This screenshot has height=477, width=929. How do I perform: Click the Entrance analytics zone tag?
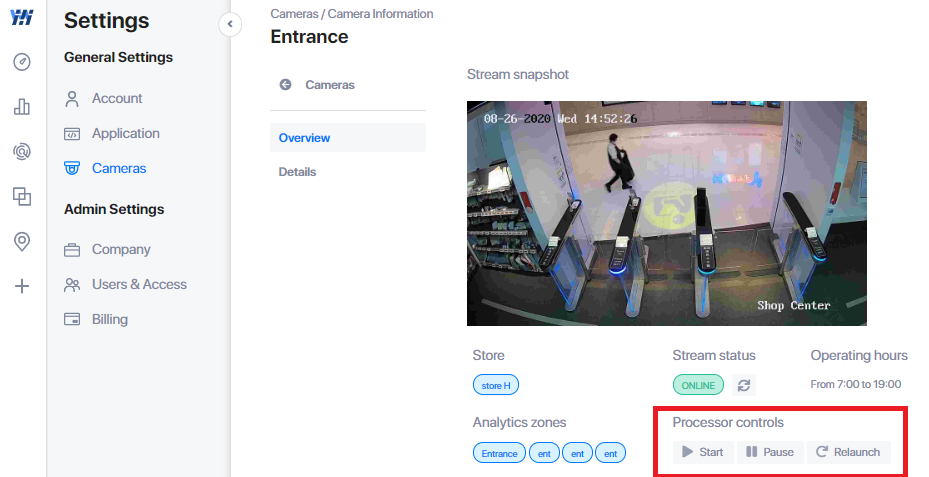click(499, 454)
